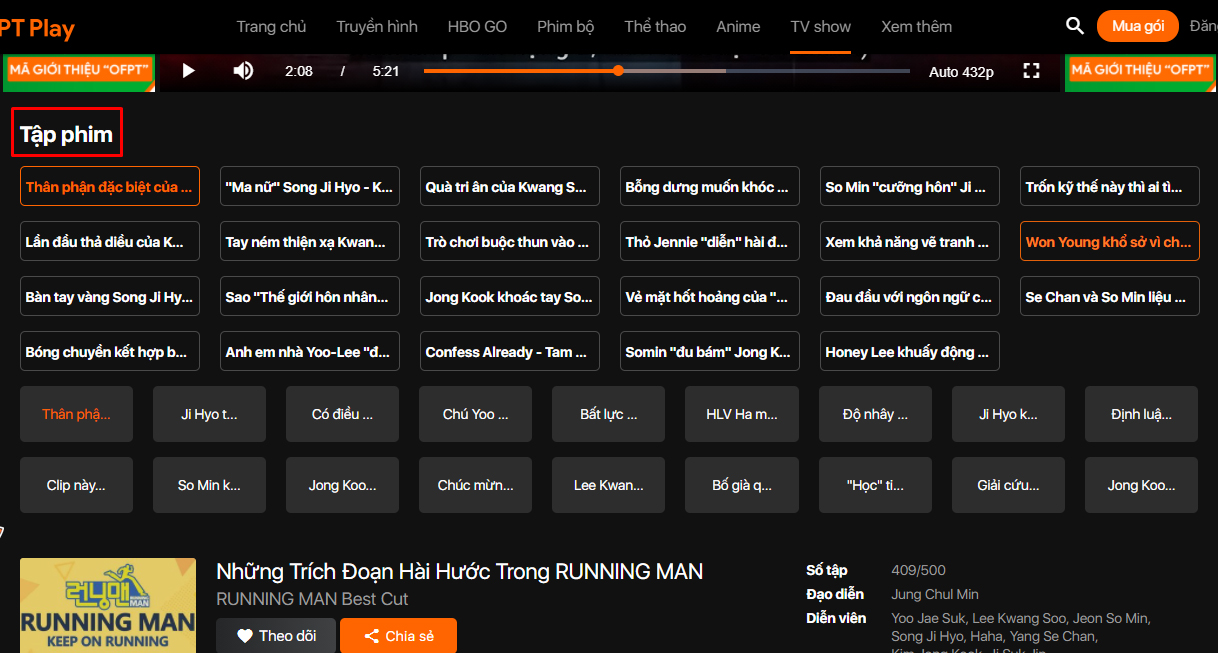Go to the HBO GO menu
Viewport: 1218px width, 653px height.
(477, 27)
